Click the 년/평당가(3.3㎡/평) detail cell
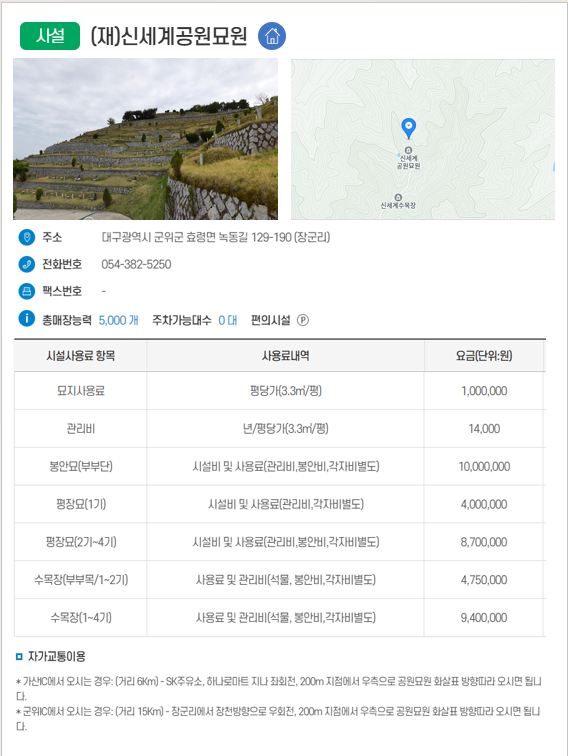This screenshot has height=756, width=568. (x=285, y=429)
